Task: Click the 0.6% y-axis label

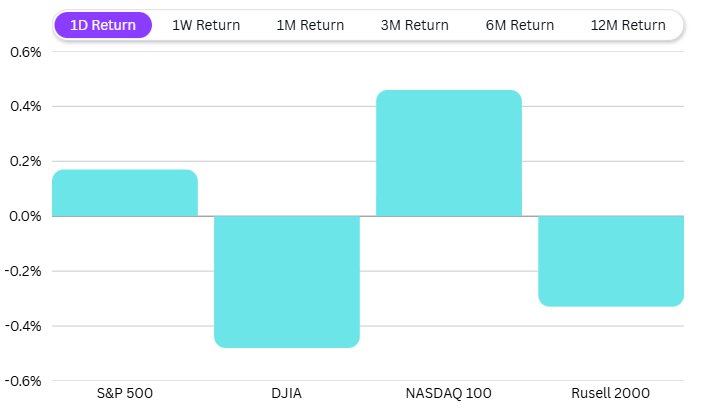Action: (25, 51)
